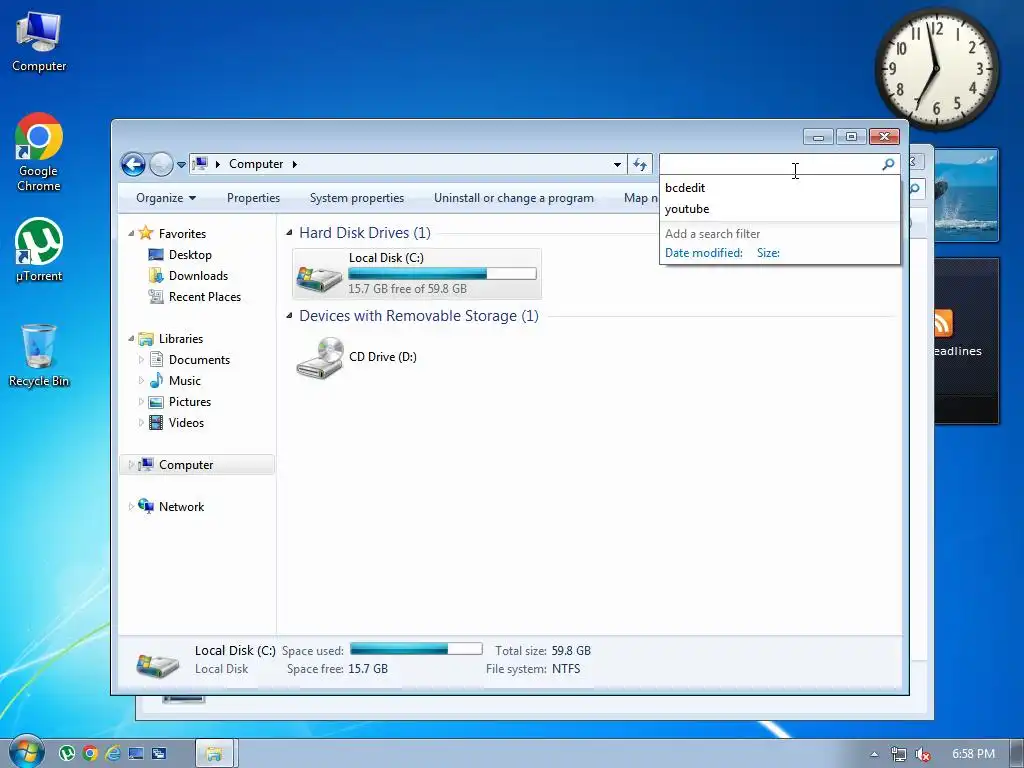Focus the Explorer search input box

click(x=771, y=164)
